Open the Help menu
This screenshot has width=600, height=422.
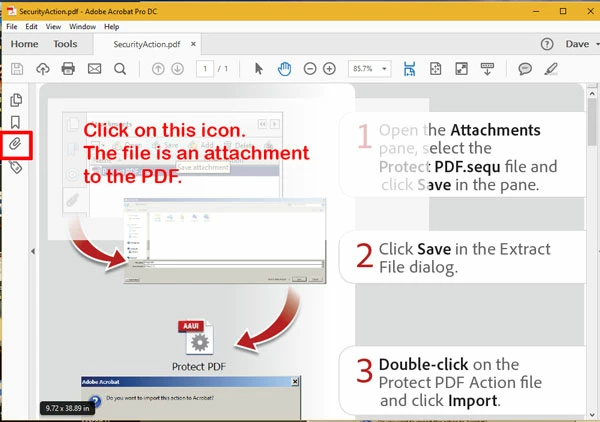pyautogui.click(x=111, y=26)
